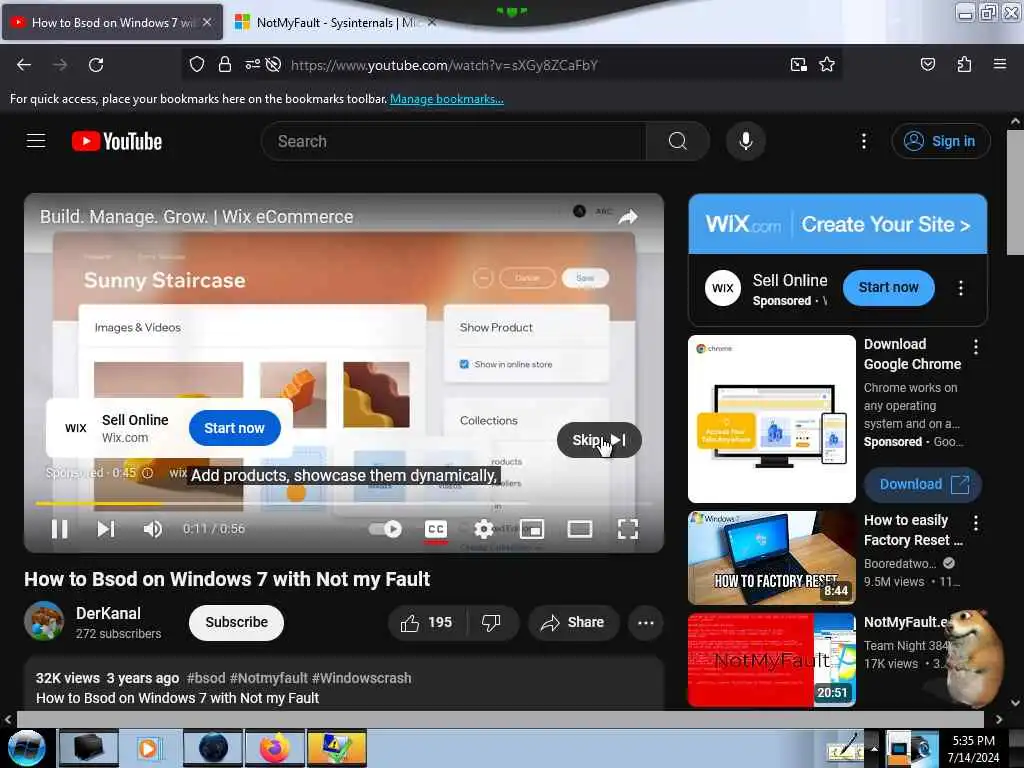Go back with the browser back arrow

pyautogui.click(x=24, y=65)
